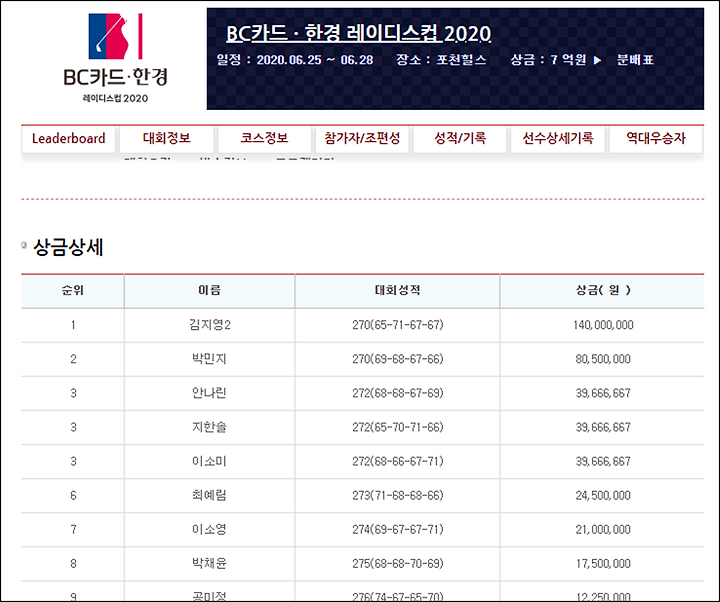Click the rank 1 cell
Screen dimensions: 720x602
click(73, 325)
